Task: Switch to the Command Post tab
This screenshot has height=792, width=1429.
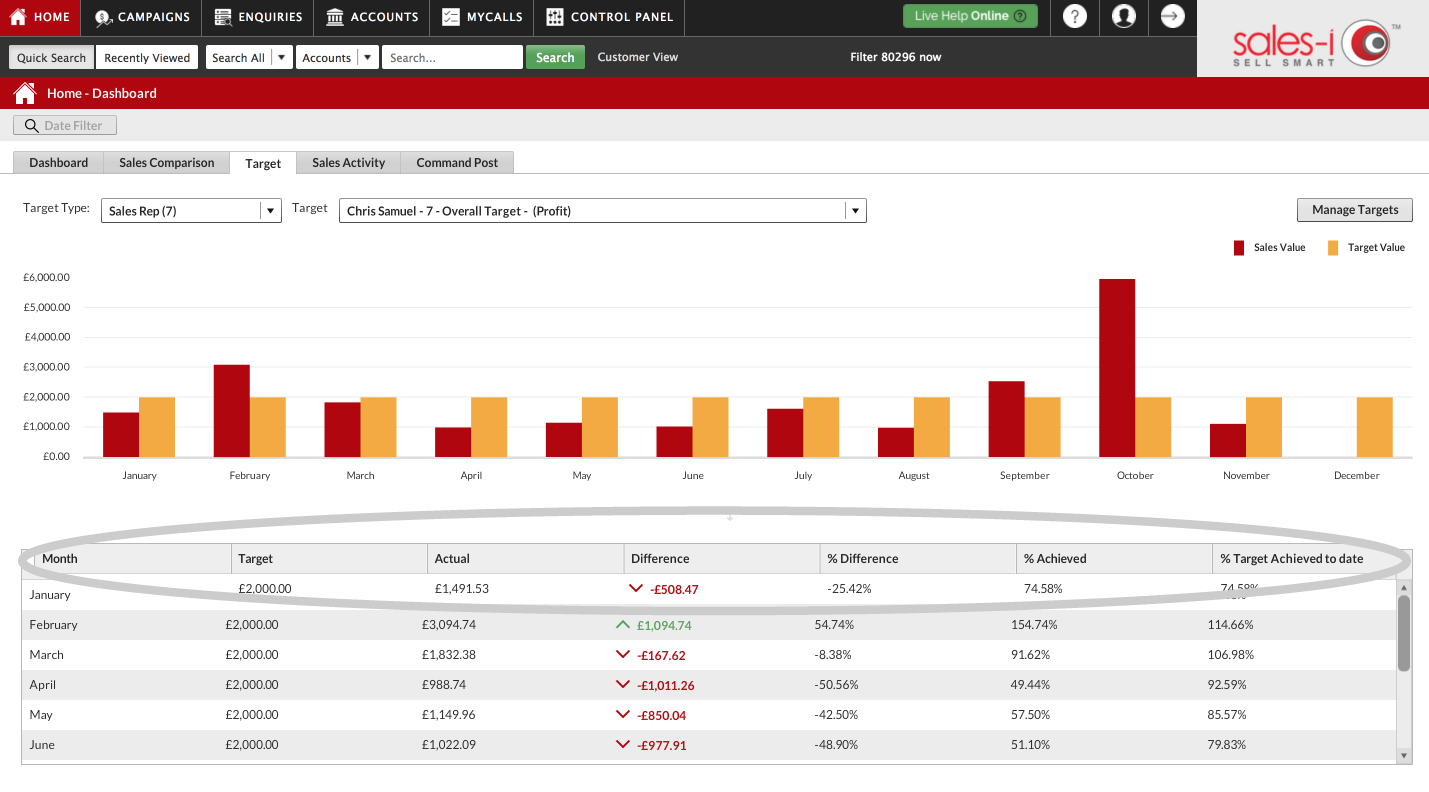Action: 457,162
